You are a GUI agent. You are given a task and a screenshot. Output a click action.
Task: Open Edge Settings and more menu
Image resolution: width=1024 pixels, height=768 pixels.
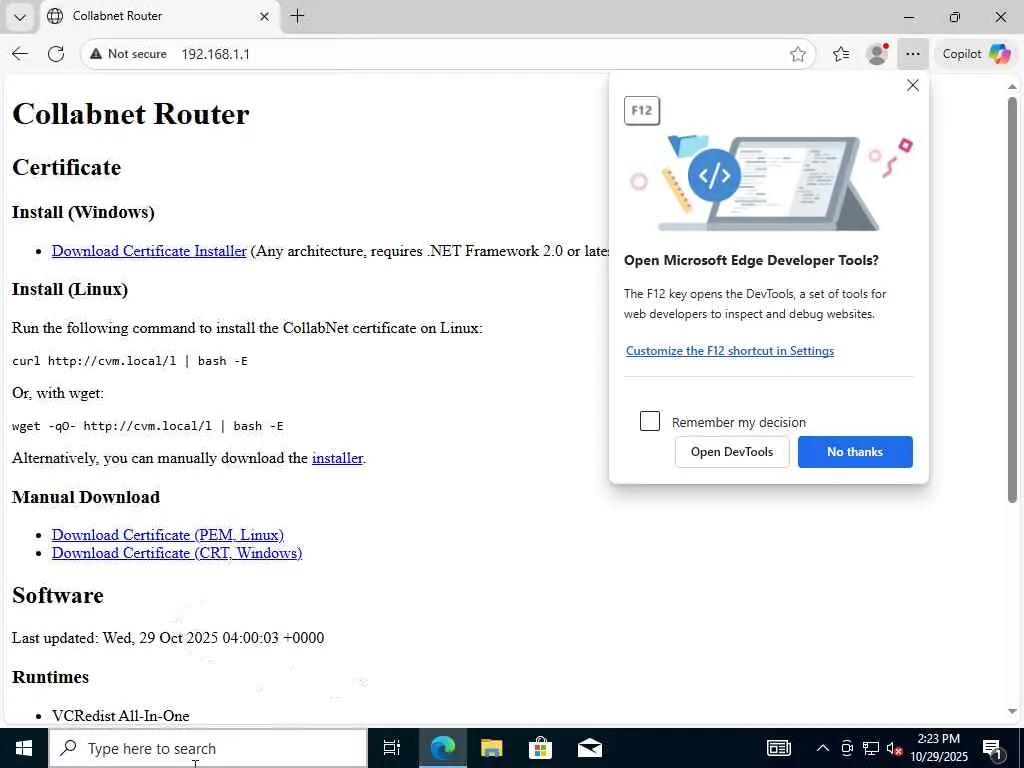point(912,54)
